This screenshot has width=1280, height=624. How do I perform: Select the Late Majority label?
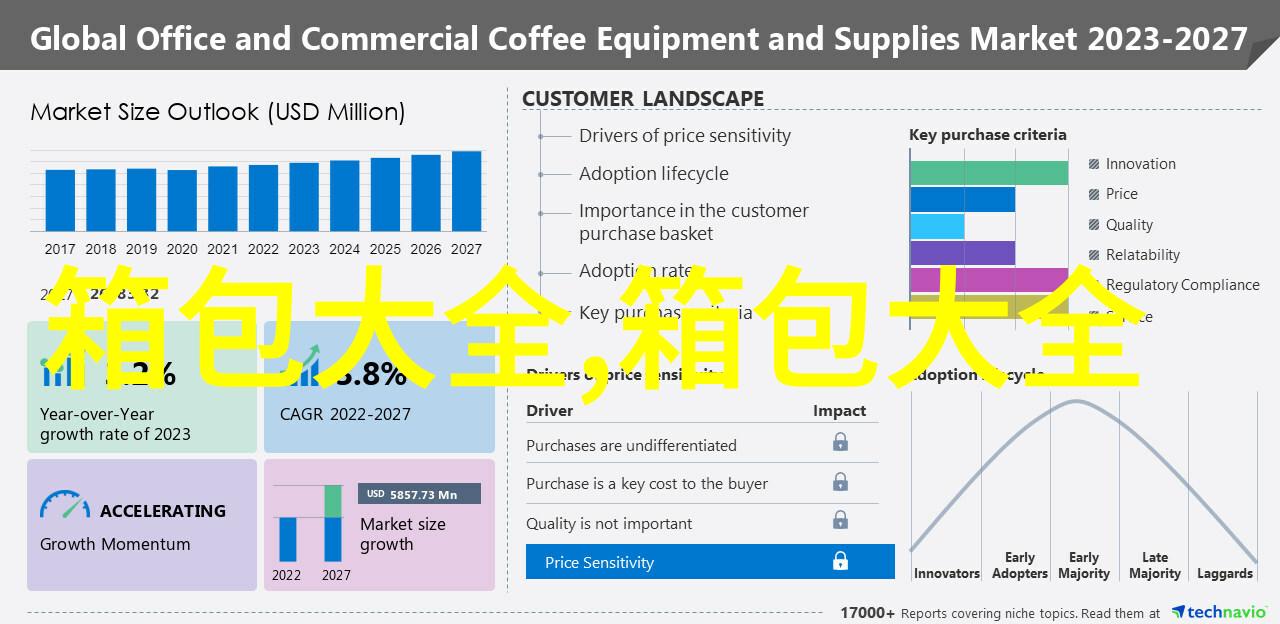point(1155,565)
